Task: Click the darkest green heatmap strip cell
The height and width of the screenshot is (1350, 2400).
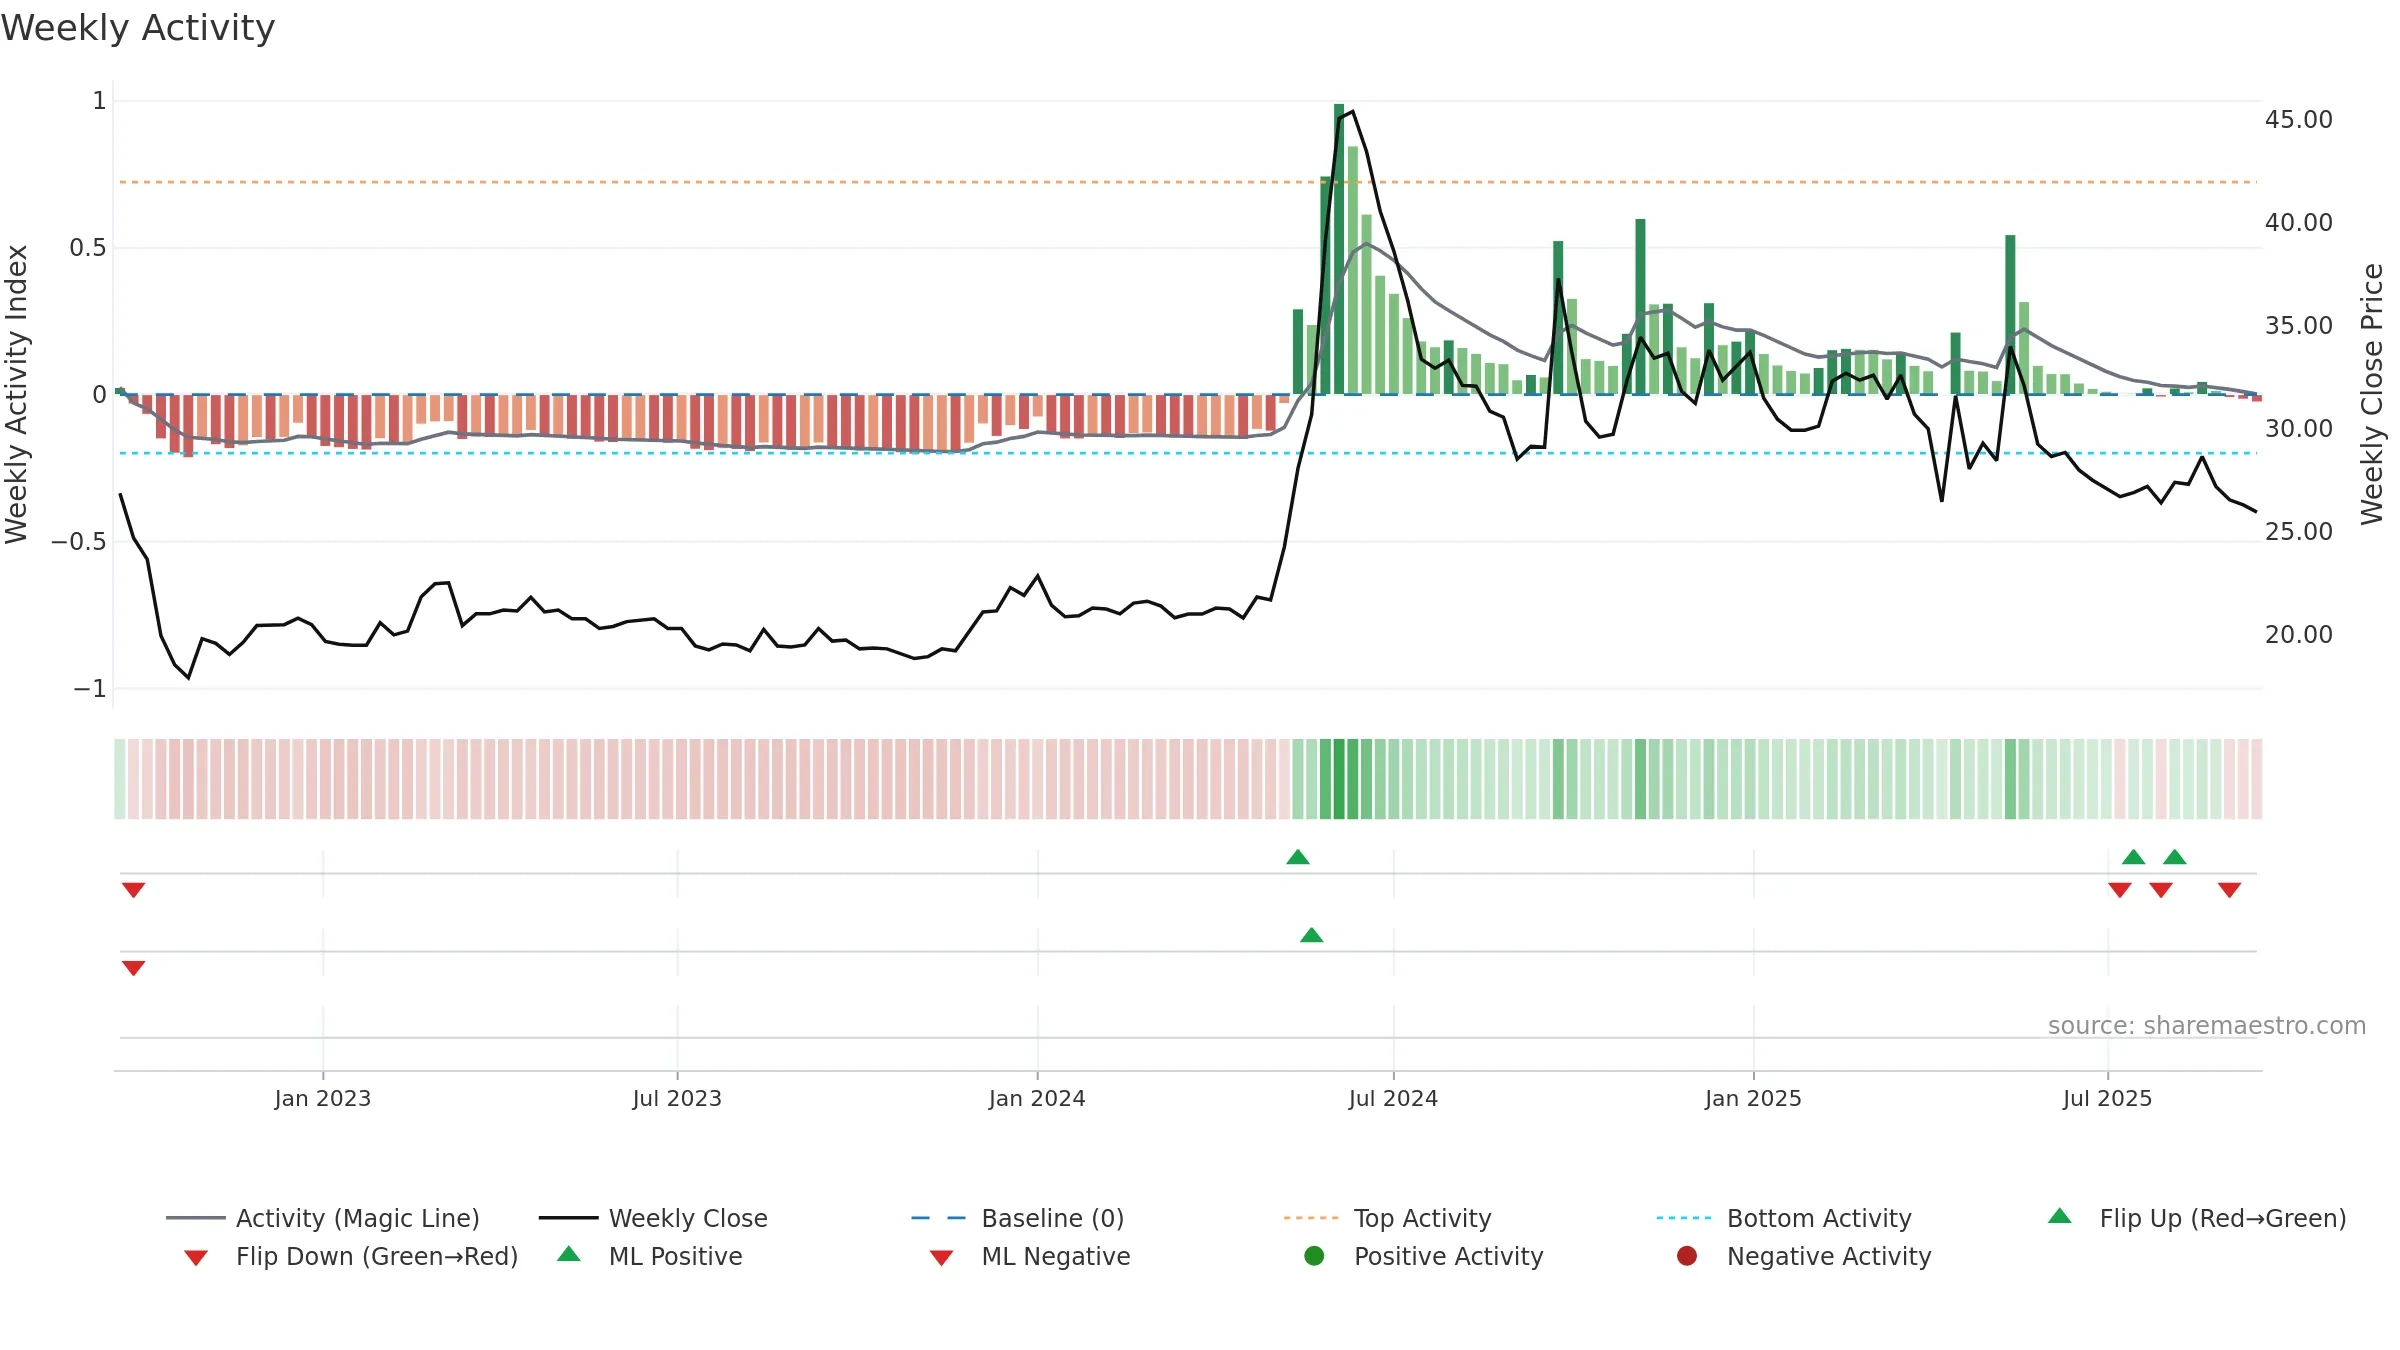Action: 1339,779
